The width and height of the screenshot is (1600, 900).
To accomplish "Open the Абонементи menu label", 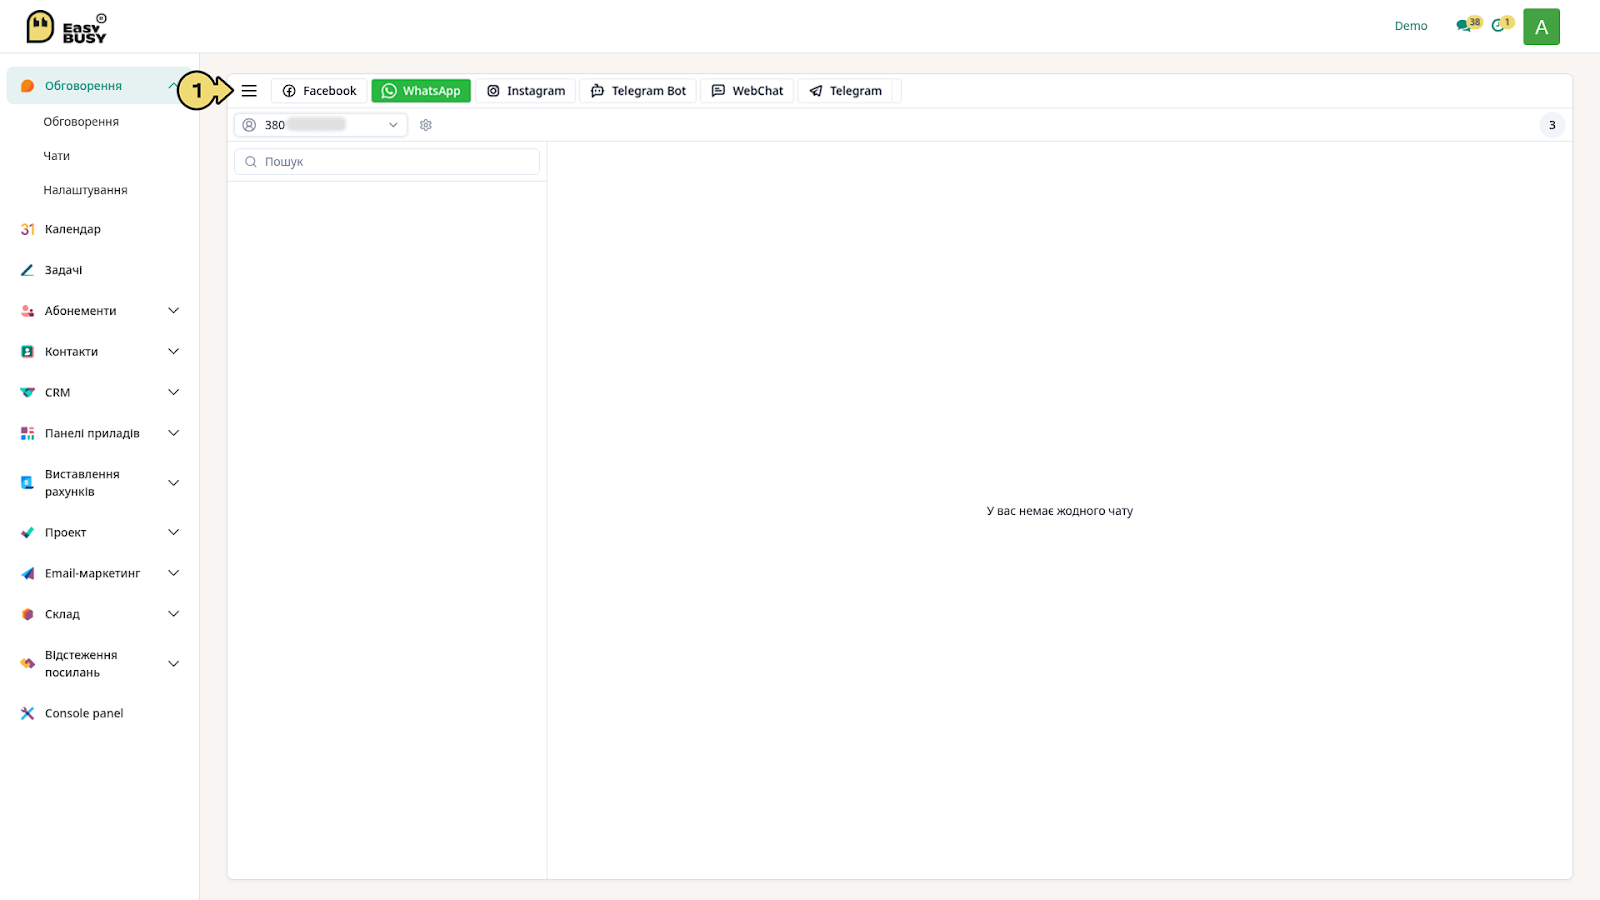I will (80, 311).
